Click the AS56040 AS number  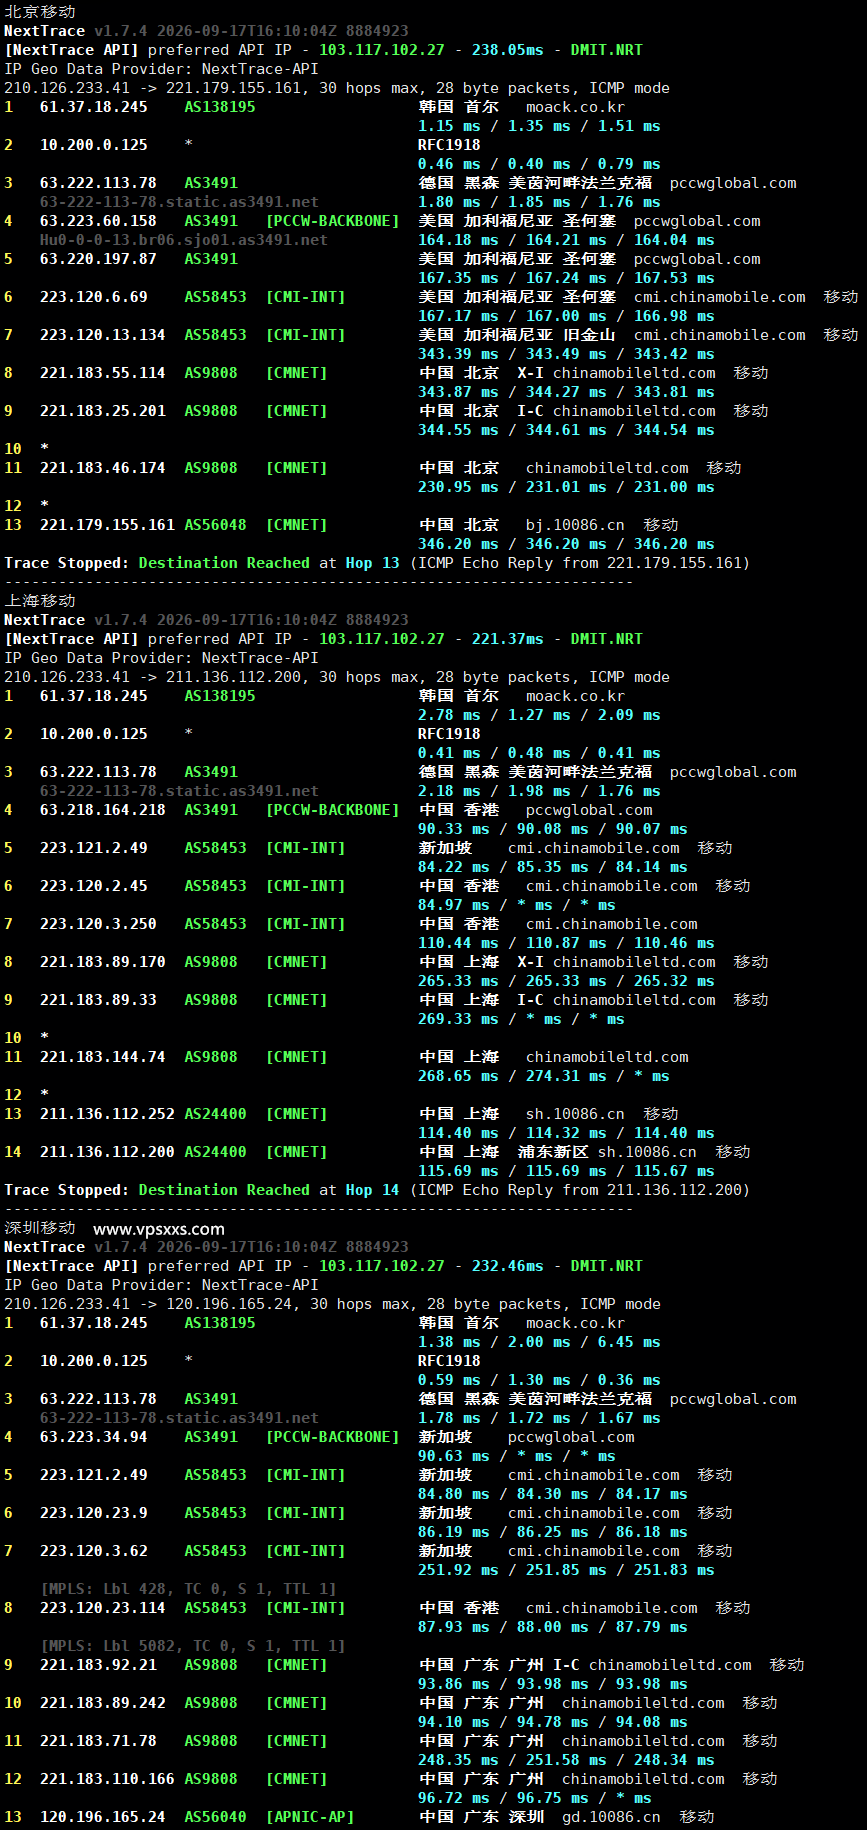(215, 1817)
